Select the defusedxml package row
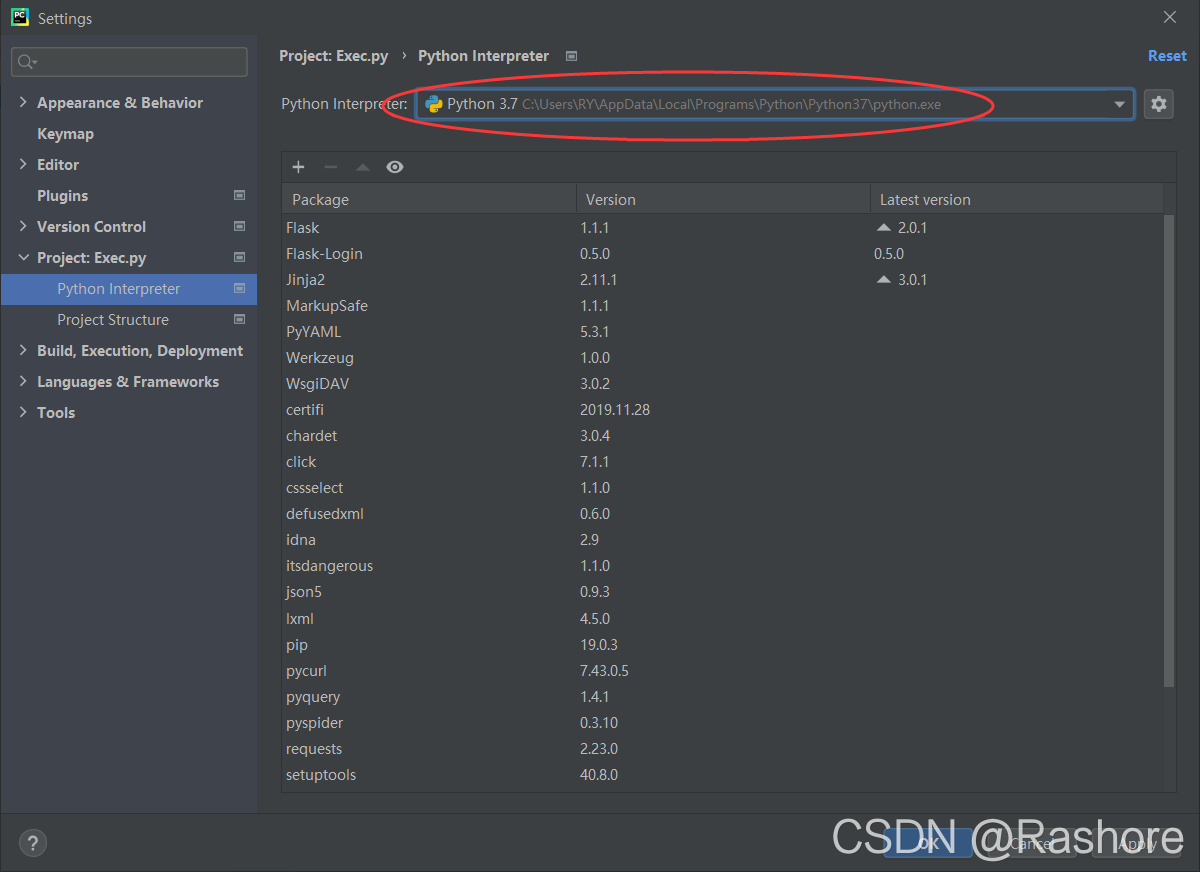 coord(722,514)
